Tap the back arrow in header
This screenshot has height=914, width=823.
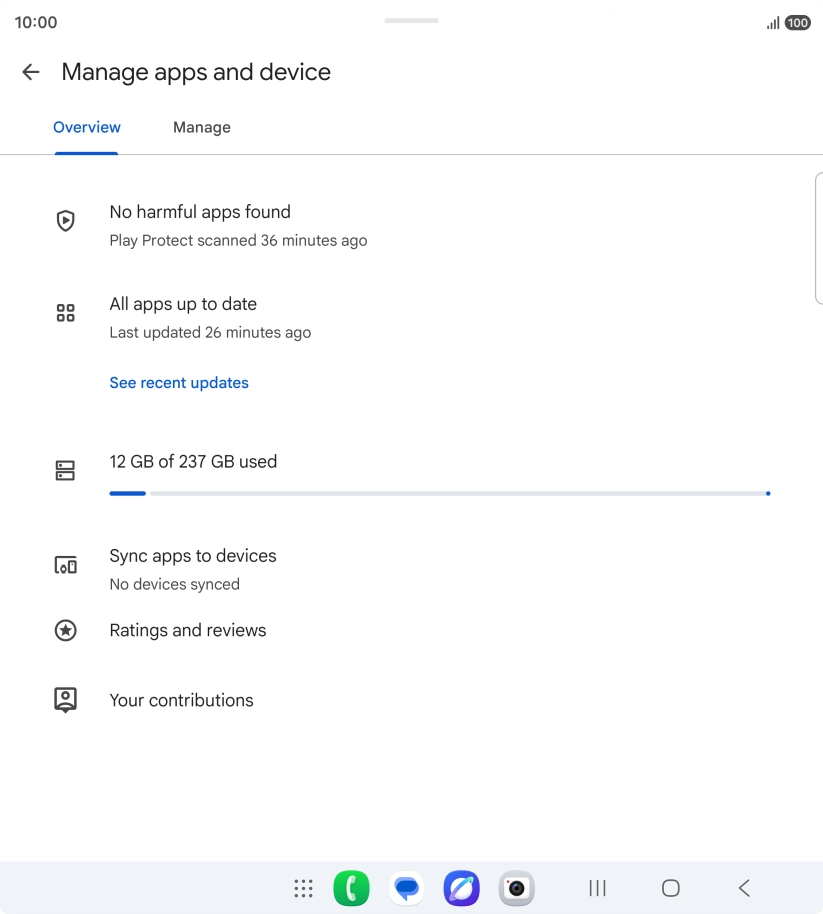tap(30, 72)
